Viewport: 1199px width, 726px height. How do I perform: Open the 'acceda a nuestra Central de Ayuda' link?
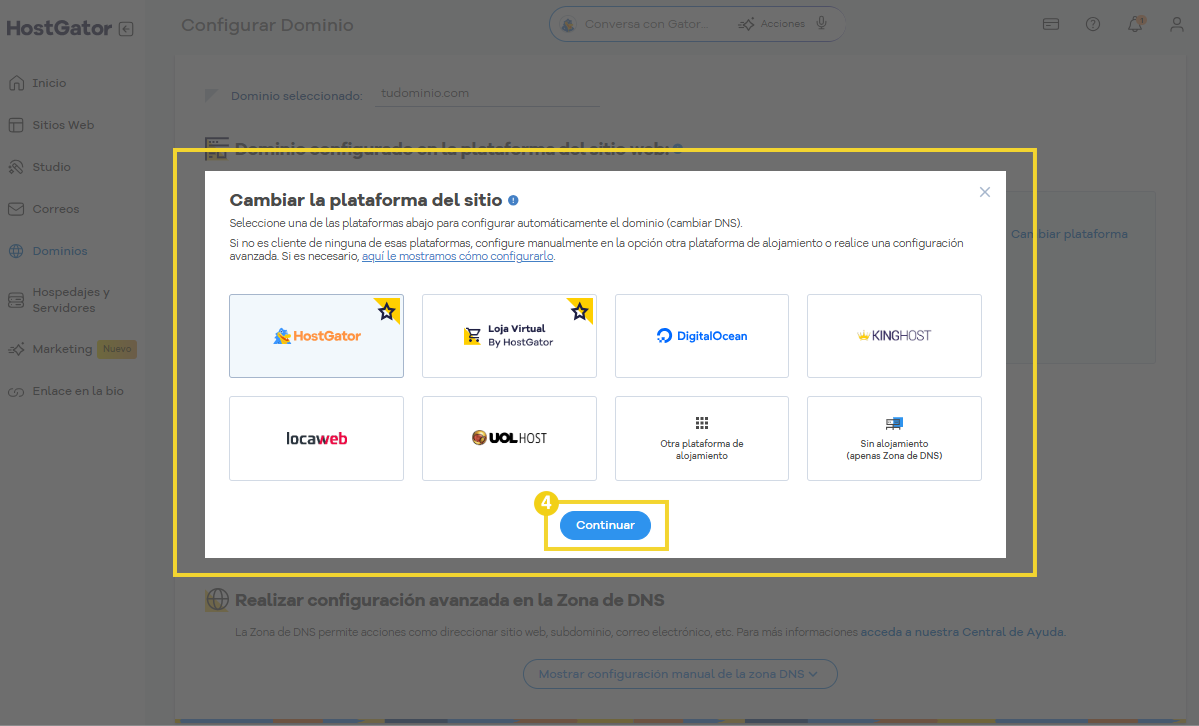click(x=962, y=632)
